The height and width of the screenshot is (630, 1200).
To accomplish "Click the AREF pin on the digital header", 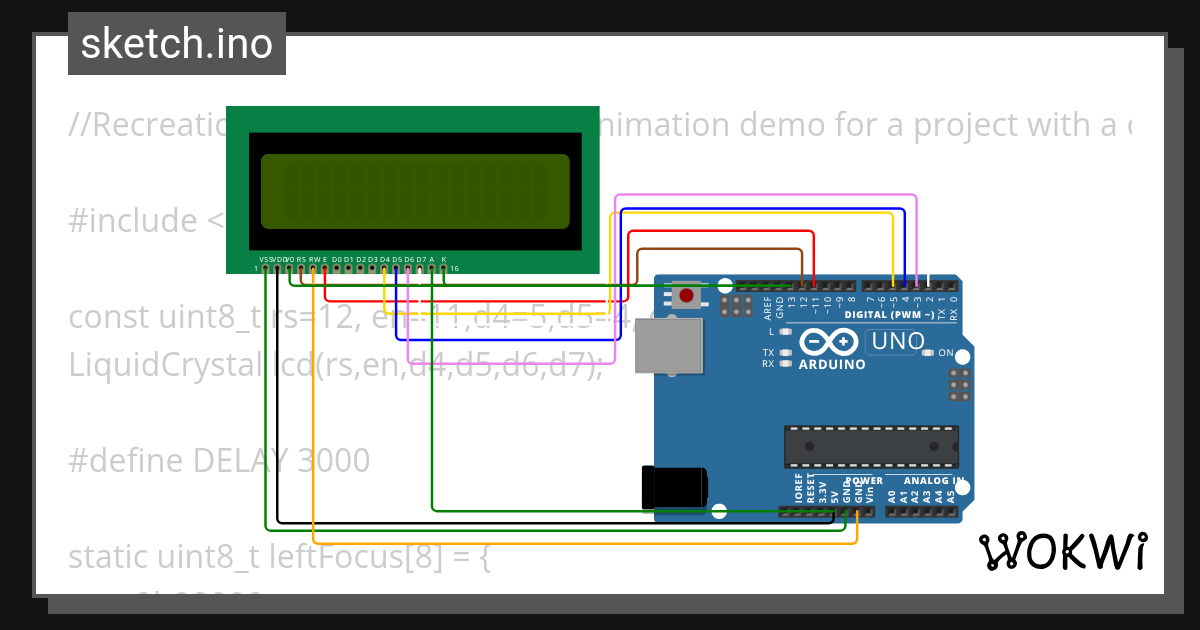I will click(766, 286).
